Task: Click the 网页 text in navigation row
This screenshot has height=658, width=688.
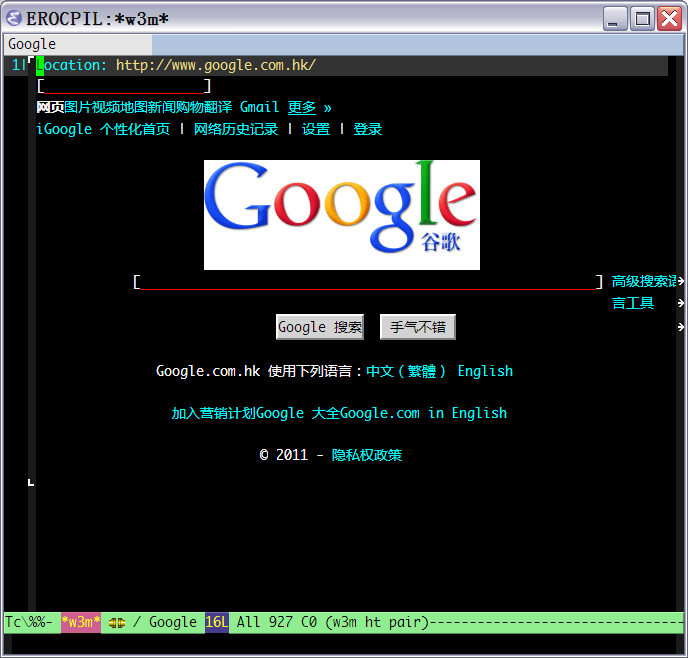Action: 50,107
